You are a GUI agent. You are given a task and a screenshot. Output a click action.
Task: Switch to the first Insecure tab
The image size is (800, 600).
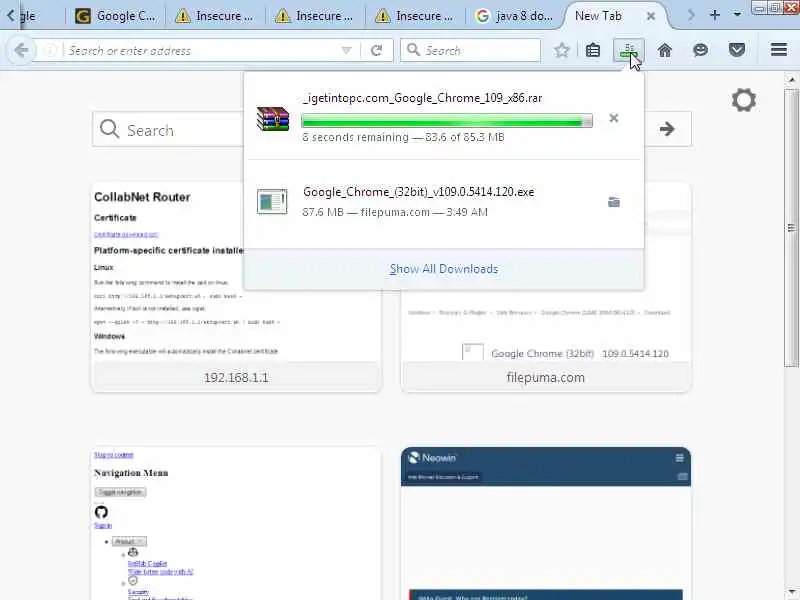click(x=214, y=16)
